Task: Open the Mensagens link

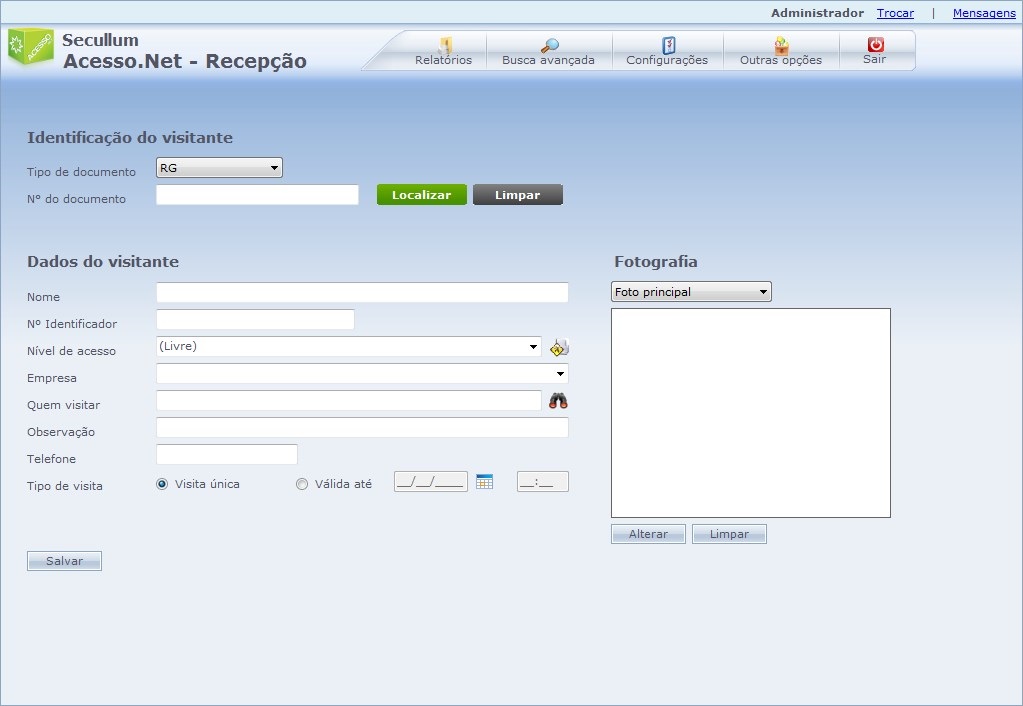Action: click(x=983, y=13)
